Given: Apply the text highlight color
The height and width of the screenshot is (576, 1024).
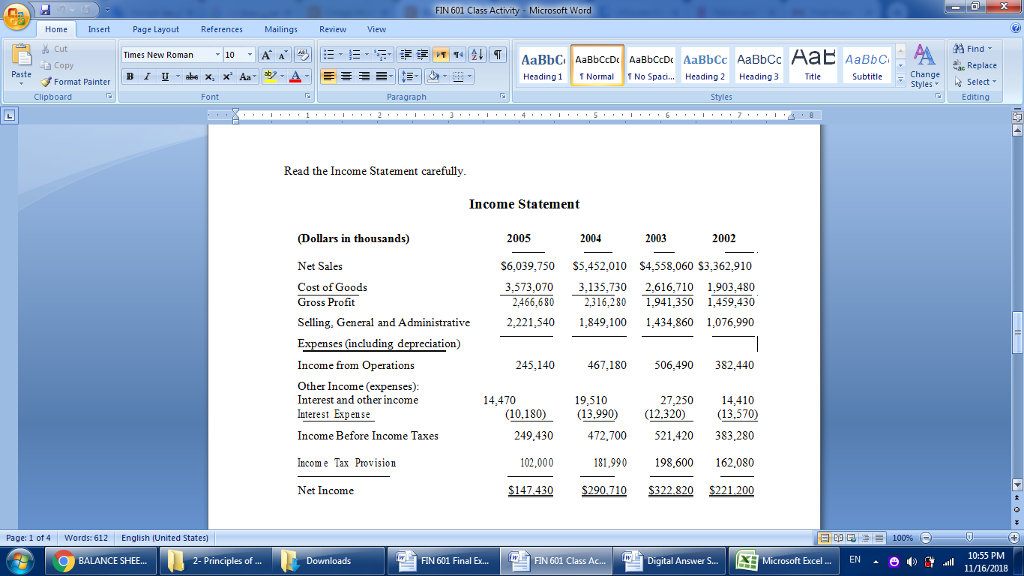Looking at the screenshot, I should [270, 76].
